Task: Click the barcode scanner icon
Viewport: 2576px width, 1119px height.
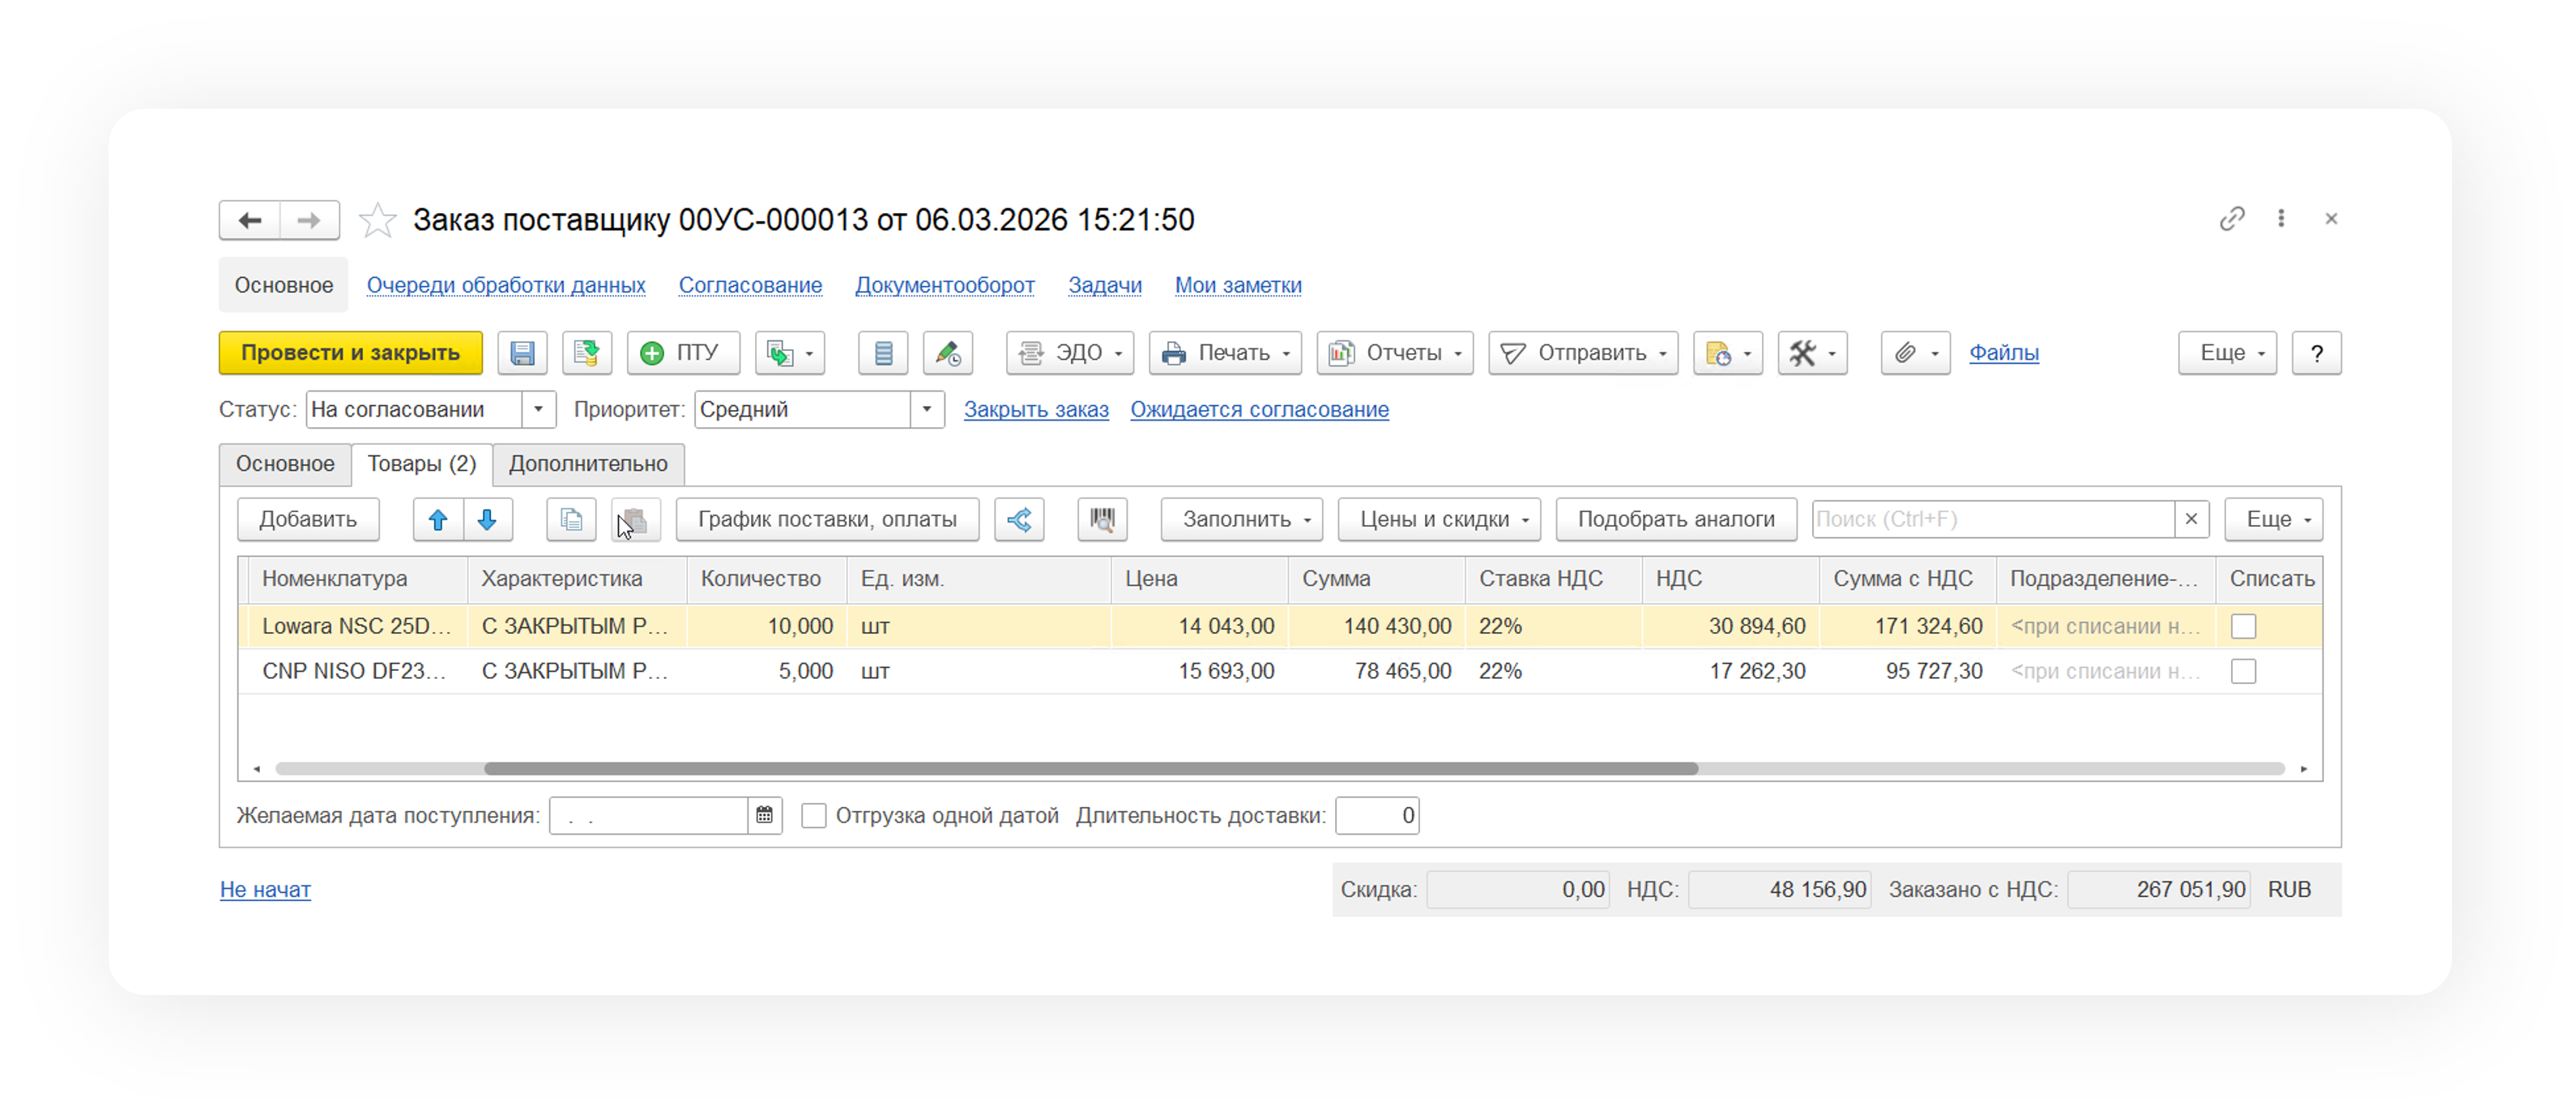Action: [1102, 520]
